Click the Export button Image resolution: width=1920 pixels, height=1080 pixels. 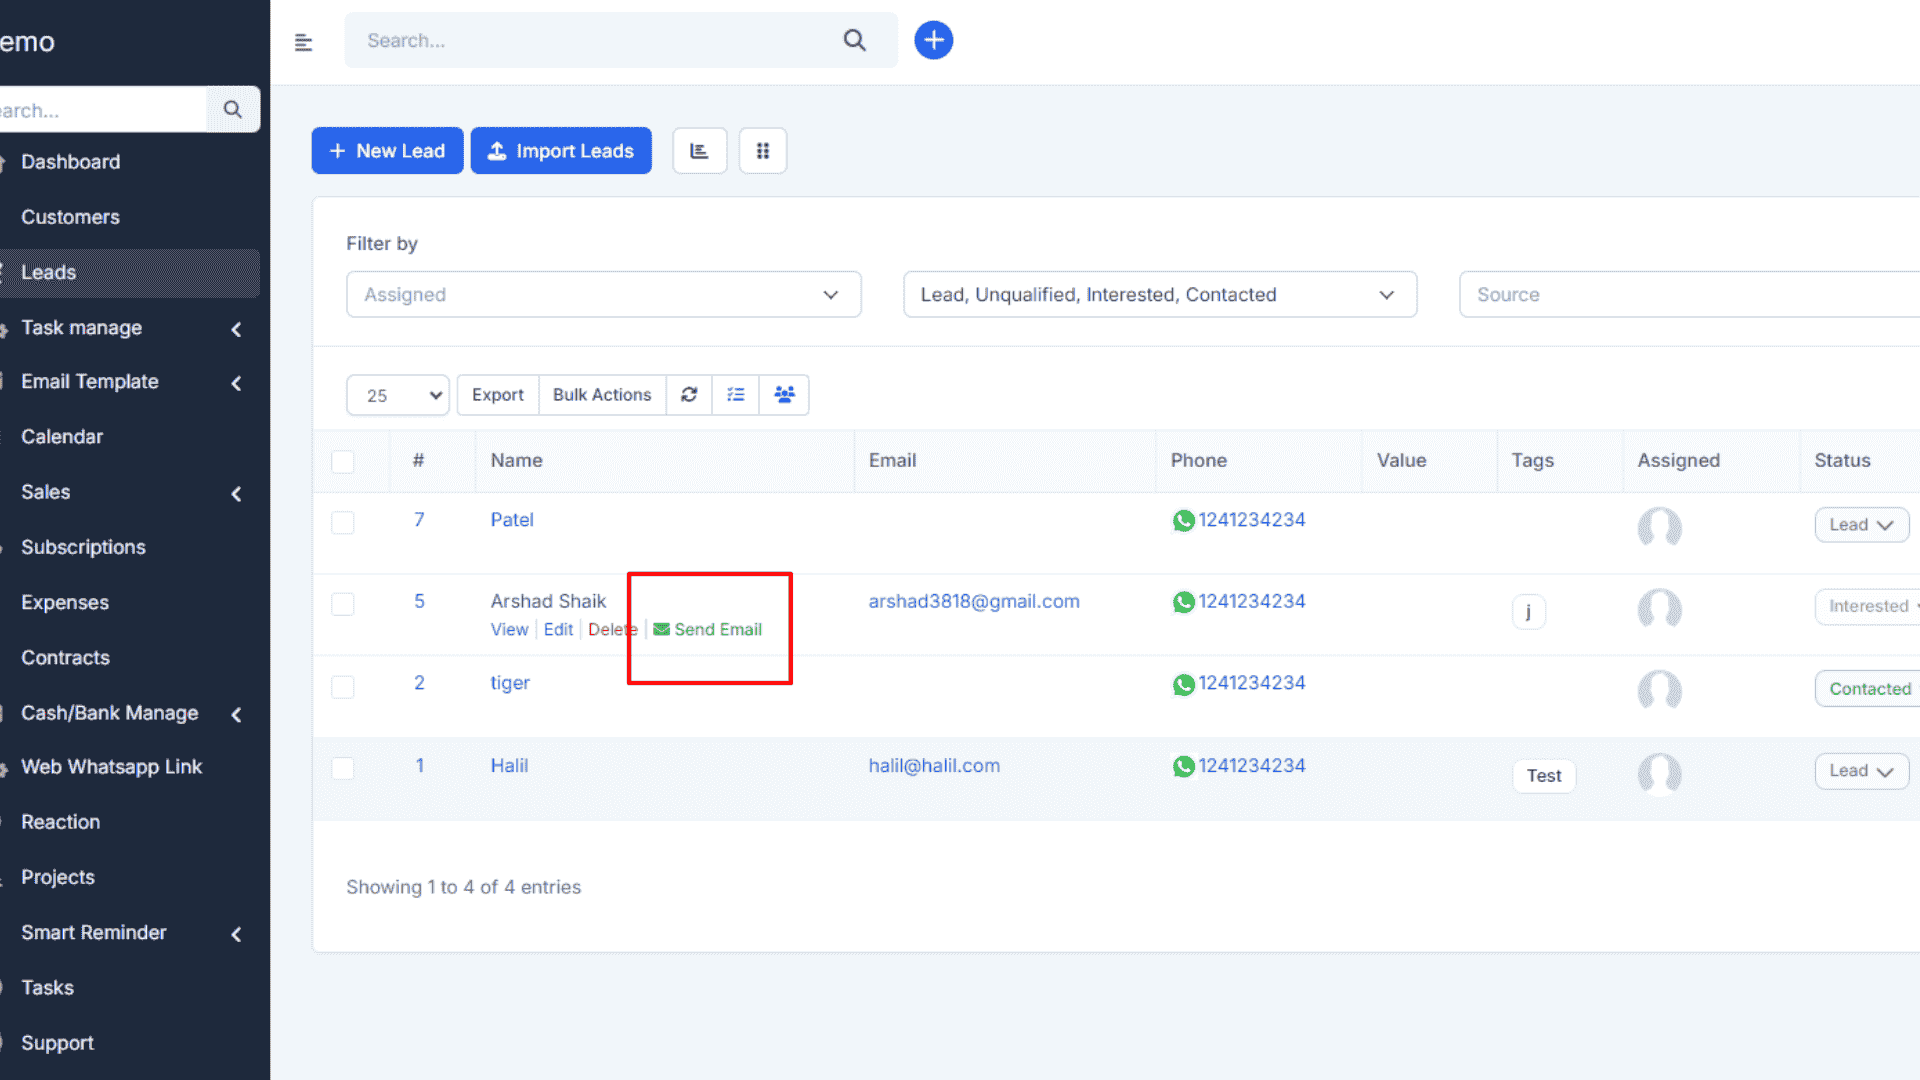(498, 395)
